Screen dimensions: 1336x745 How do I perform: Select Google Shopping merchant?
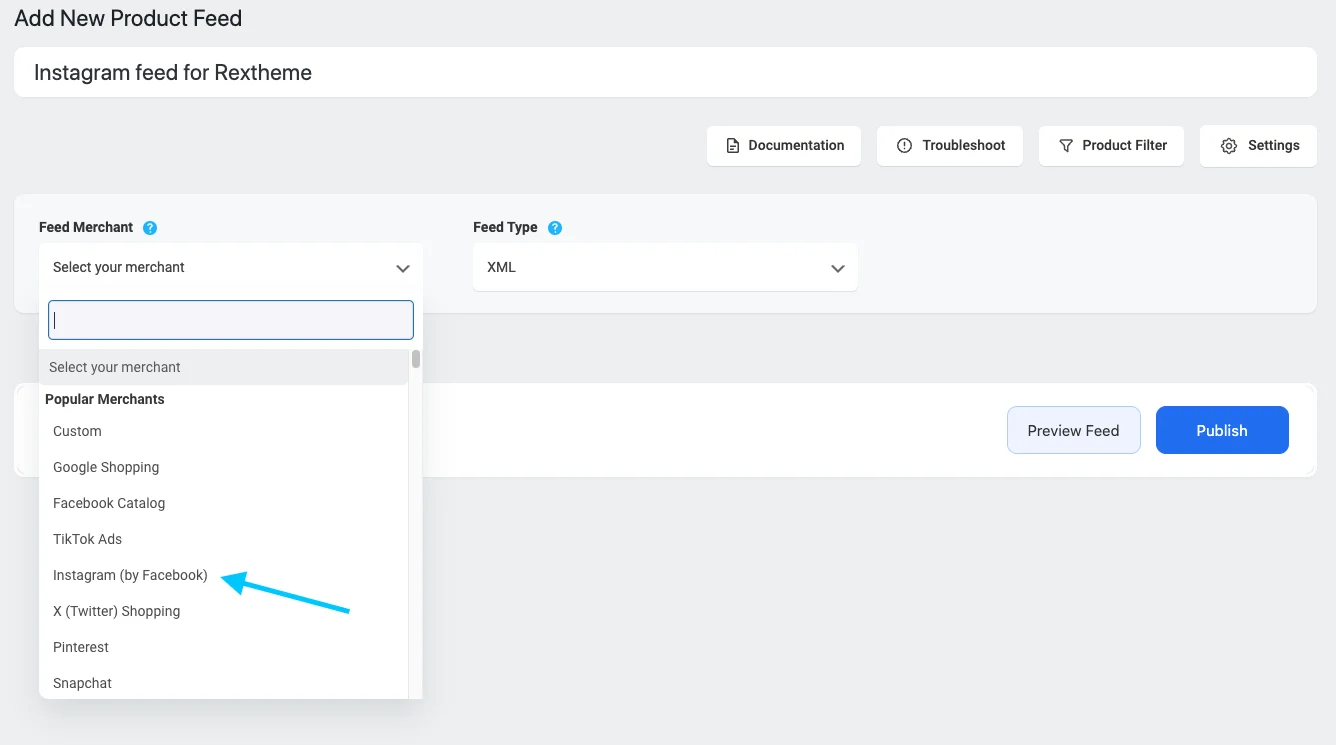click(223, 467)
